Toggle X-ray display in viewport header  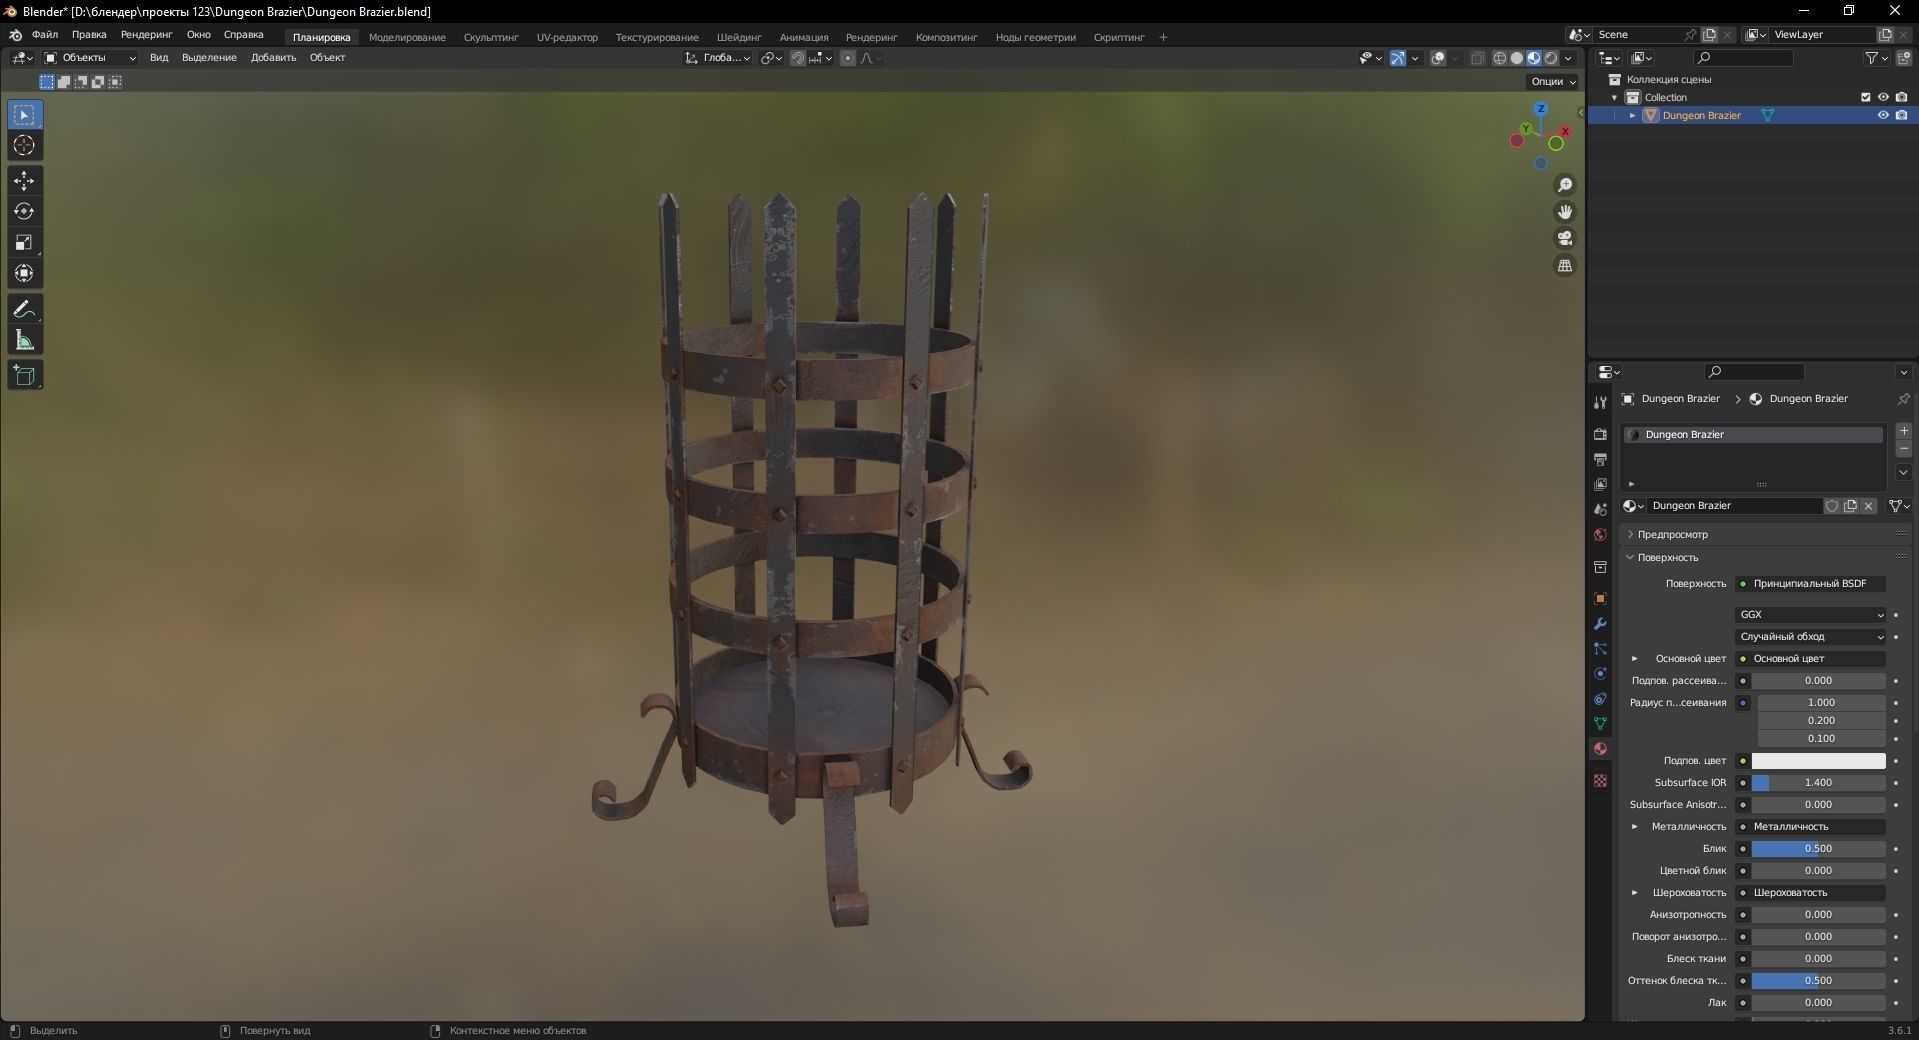pyautogui.click(x=1477, y=58)
